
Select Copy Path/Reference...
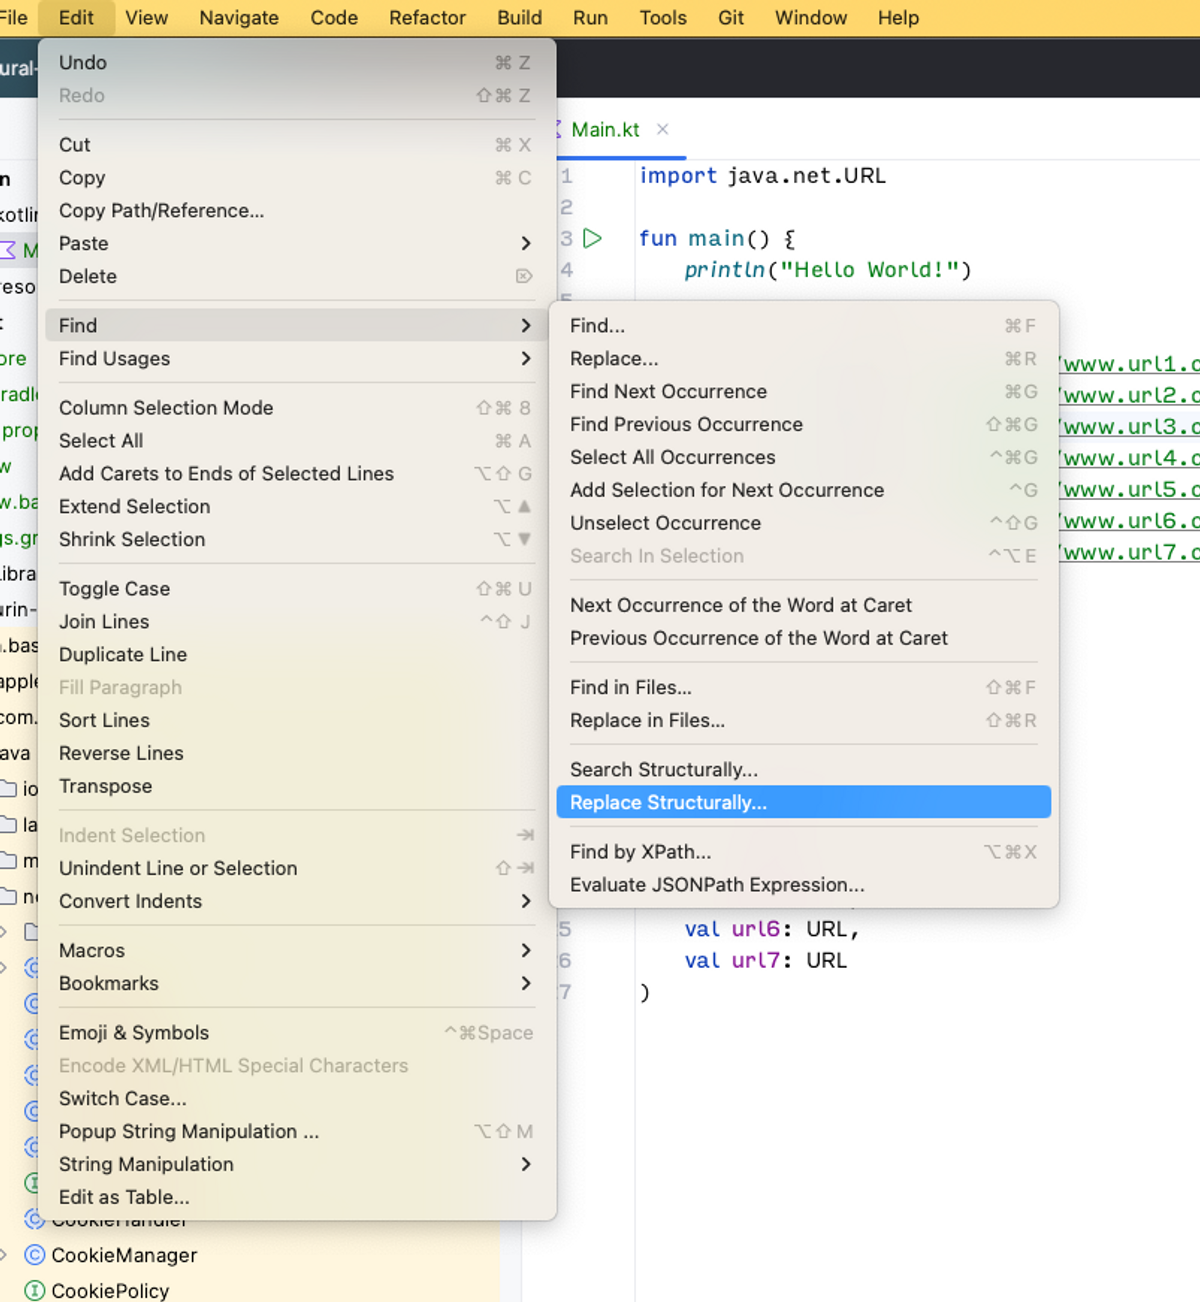point(297,210)
